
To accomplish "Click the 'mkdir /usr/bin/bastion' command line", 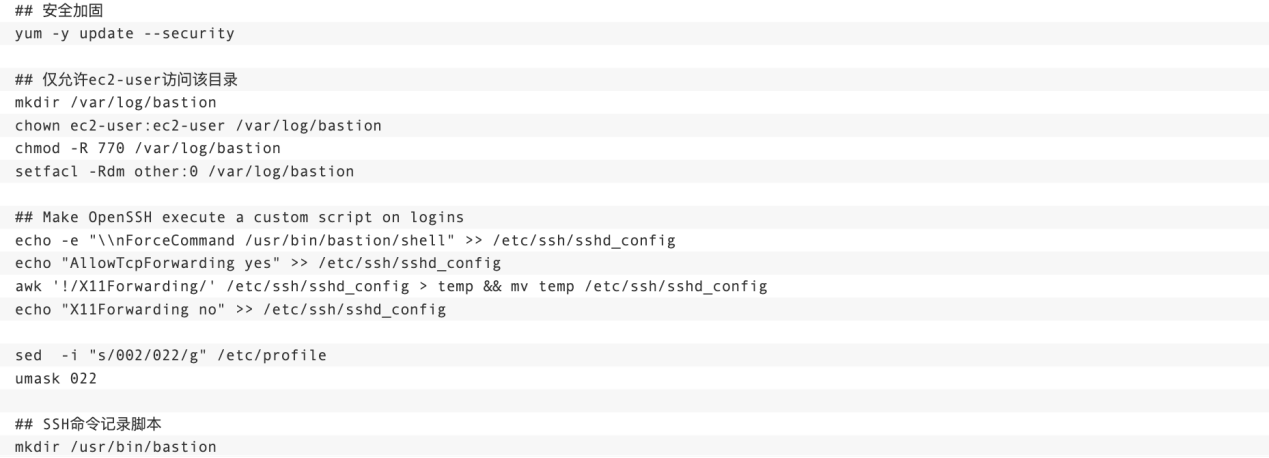I will click(115, 446).
